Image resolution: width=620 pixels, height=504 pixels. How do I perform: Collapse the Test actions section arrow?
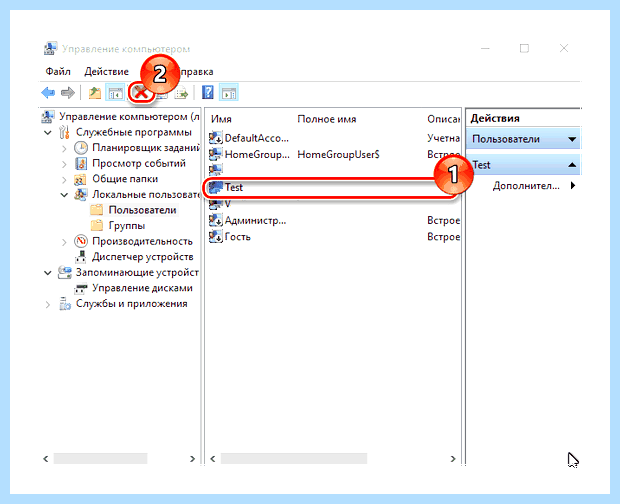click(572, 165)
